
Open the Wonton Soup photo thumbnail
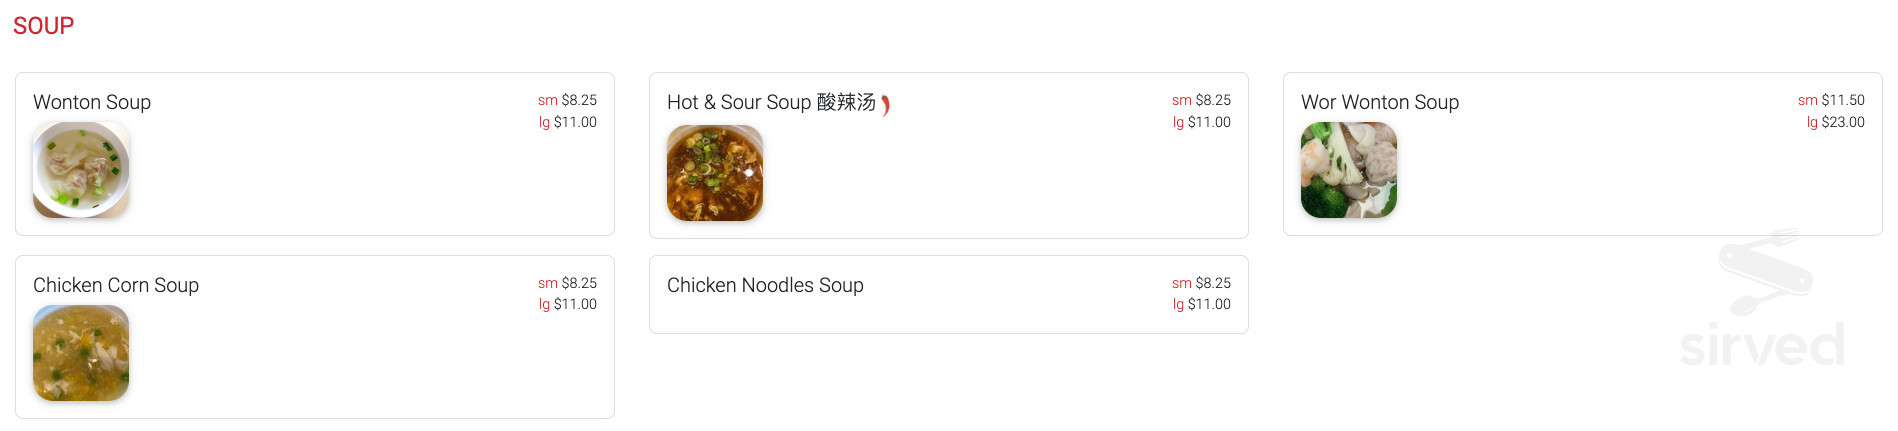coord(81,170)
